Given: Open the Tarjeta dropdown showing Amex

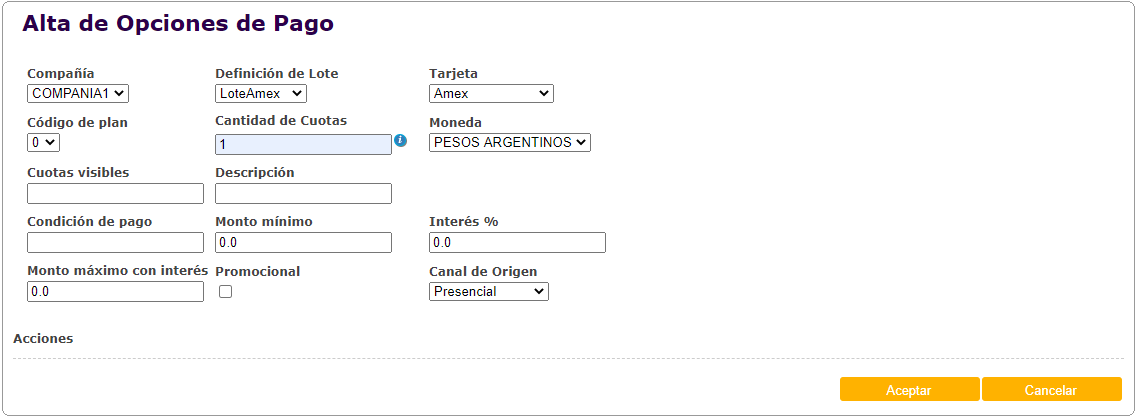Looking at the screenshot, I should click(491, 93).
